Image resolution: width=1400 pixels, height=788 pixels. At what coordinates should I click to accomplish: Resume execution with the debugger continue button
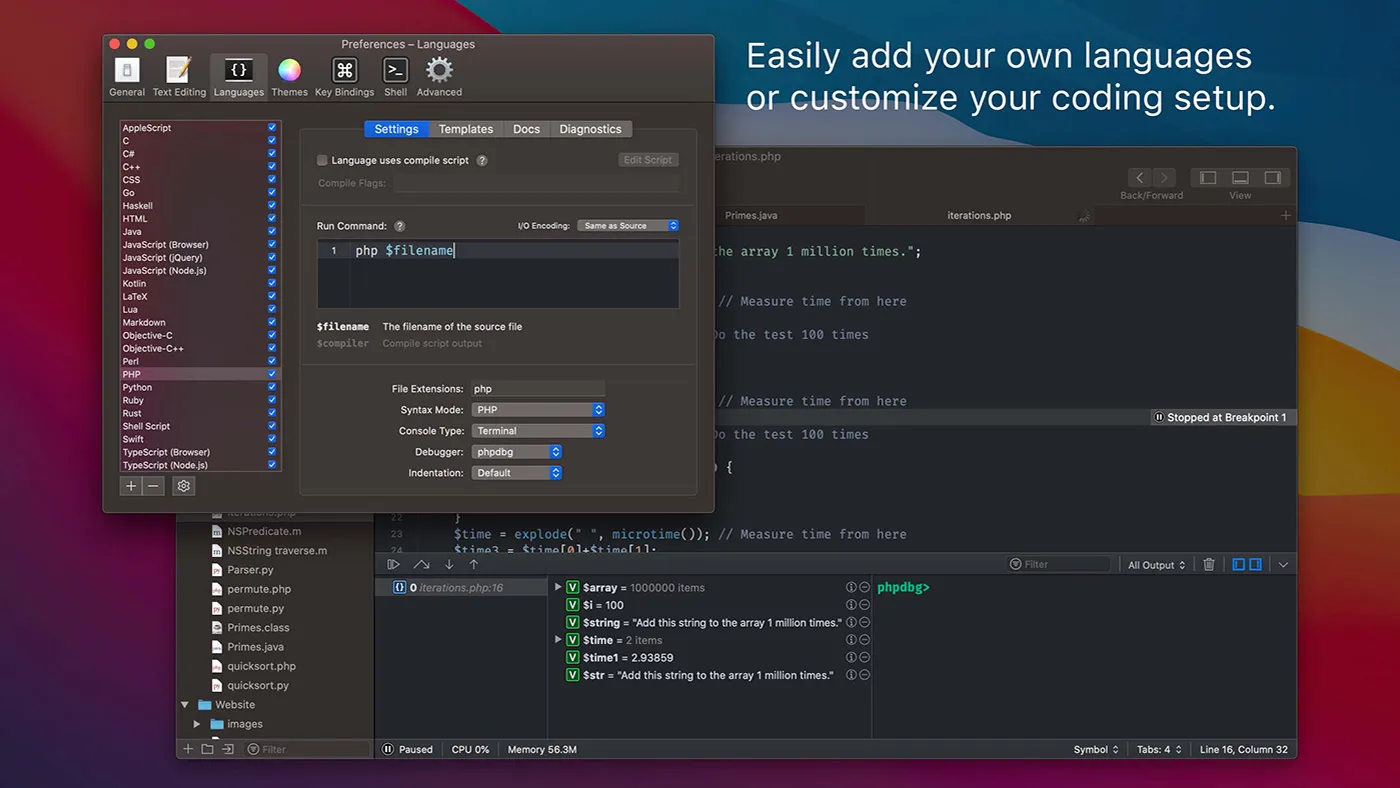[393, 564]
